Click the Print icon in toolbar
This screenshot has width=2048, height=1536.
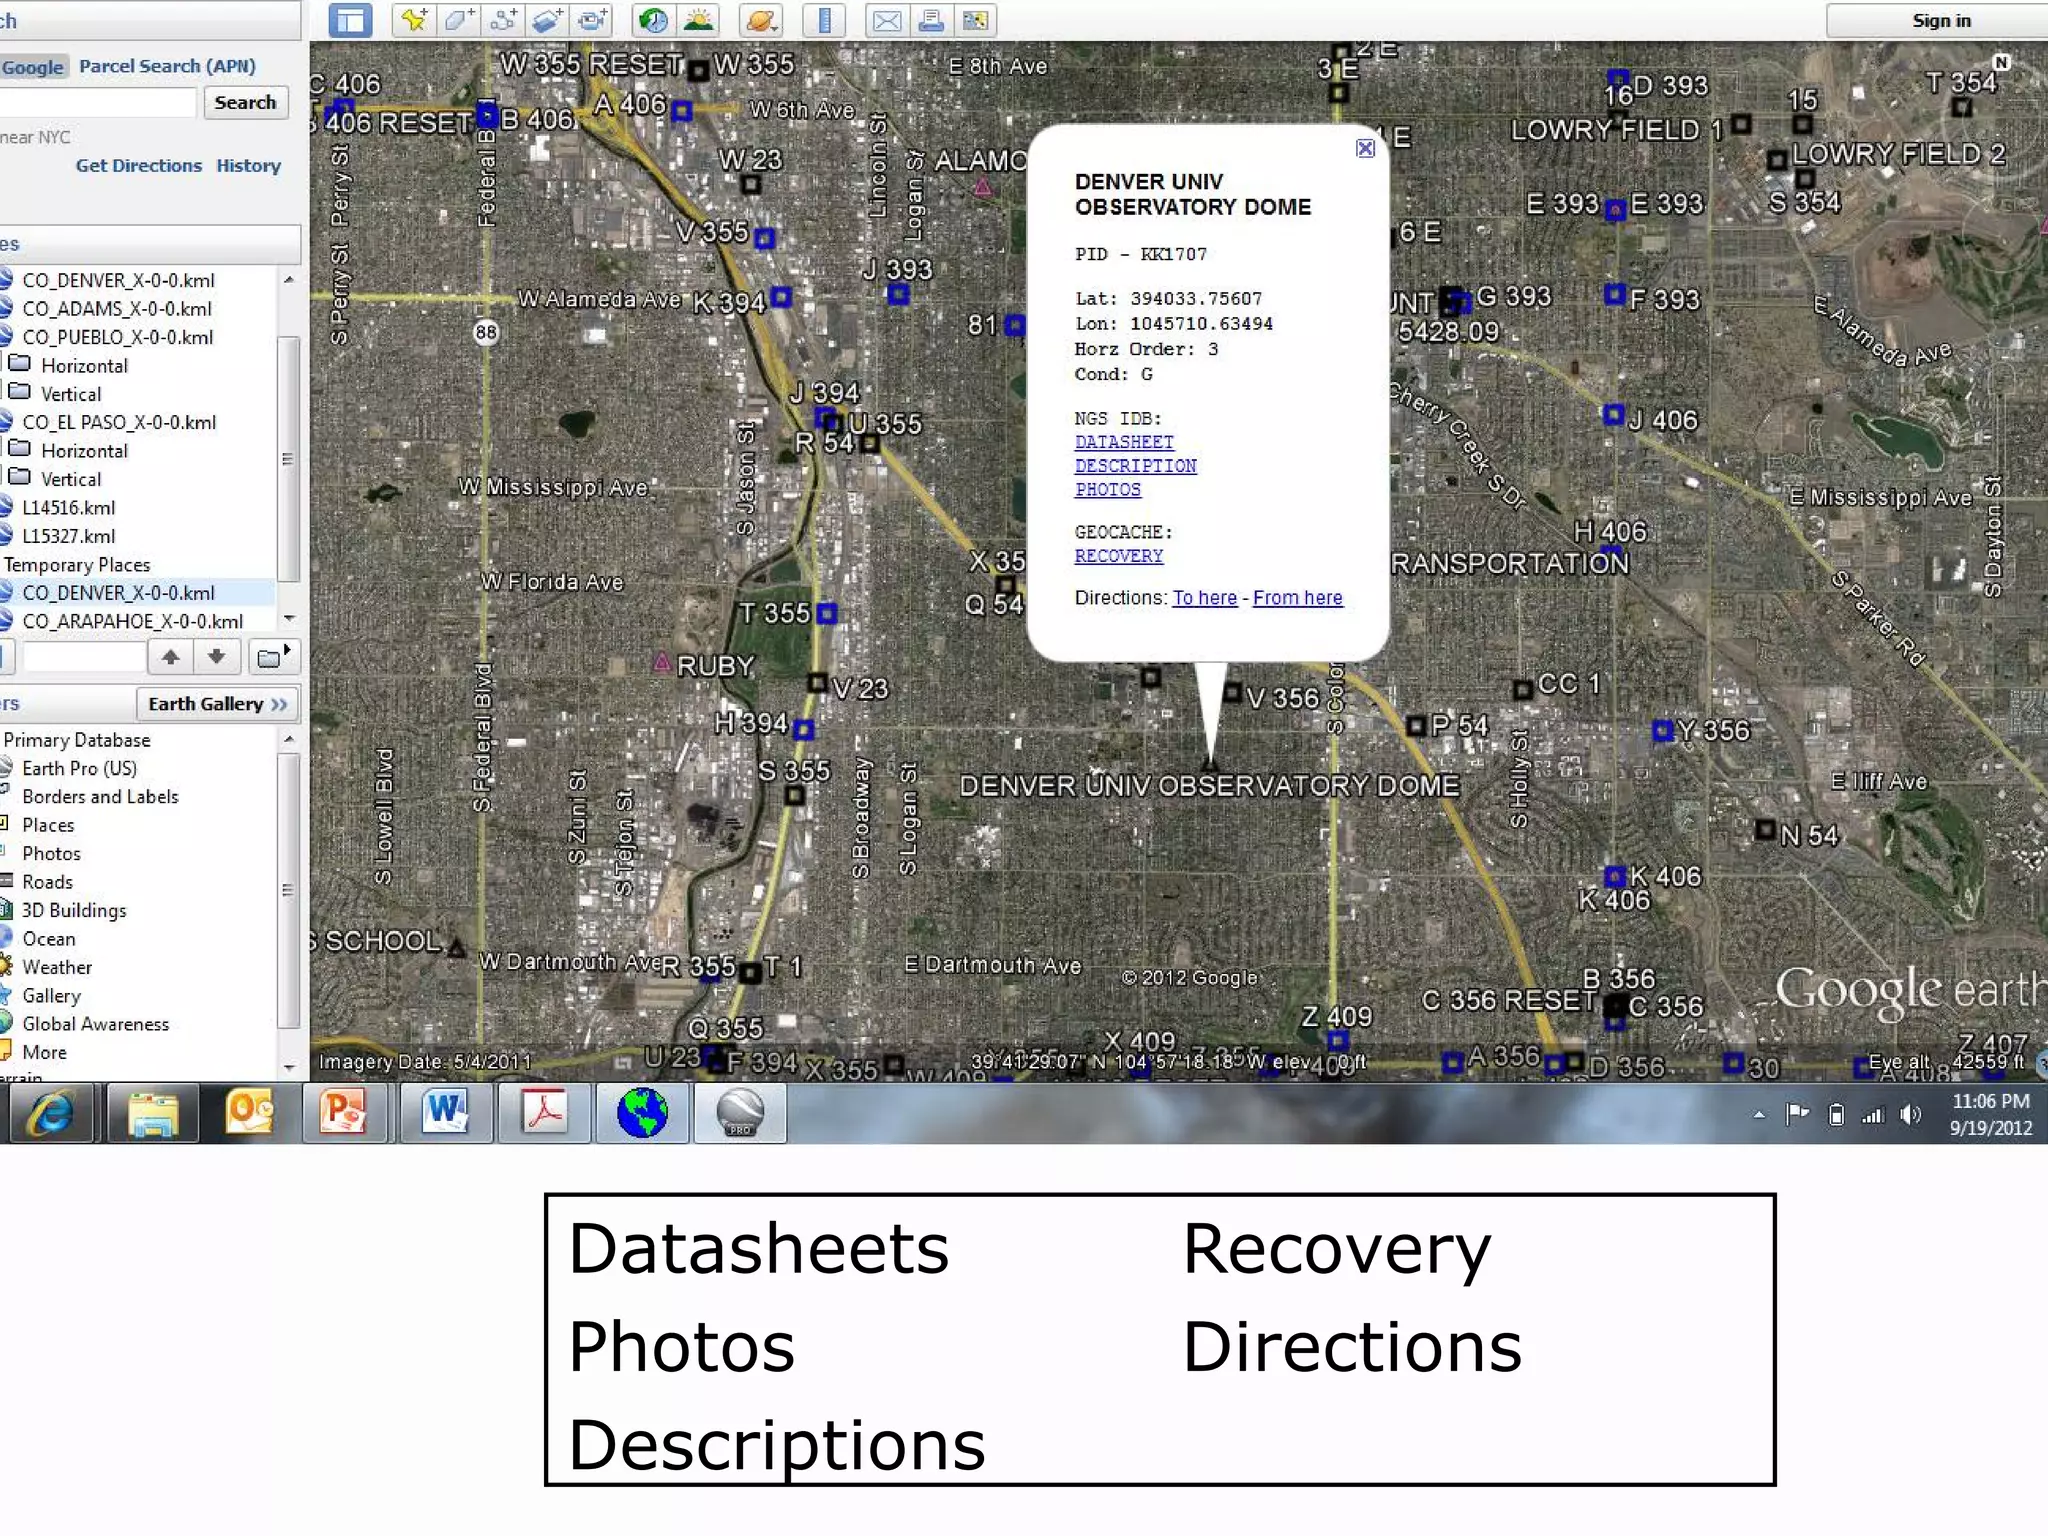click(x=930, y=20)
